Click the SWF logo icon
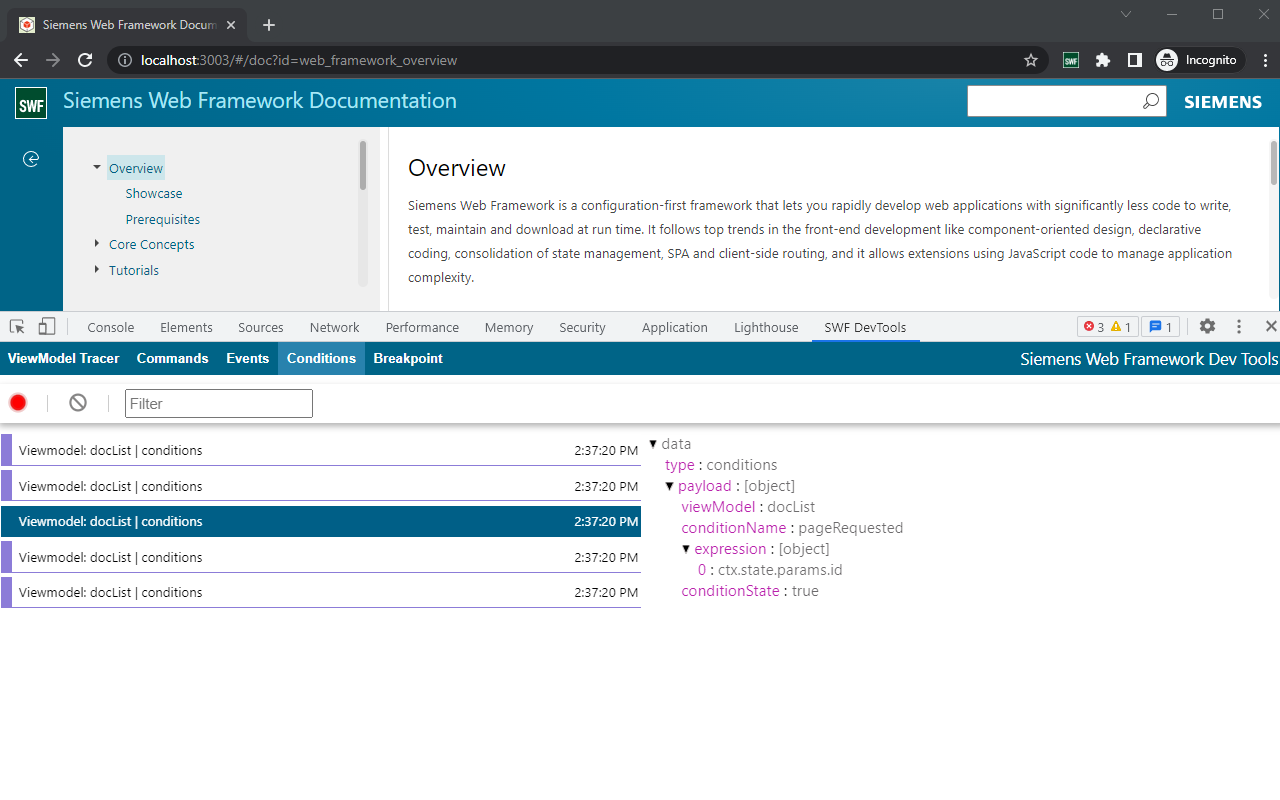1280x800 pixels. point(31,102)
